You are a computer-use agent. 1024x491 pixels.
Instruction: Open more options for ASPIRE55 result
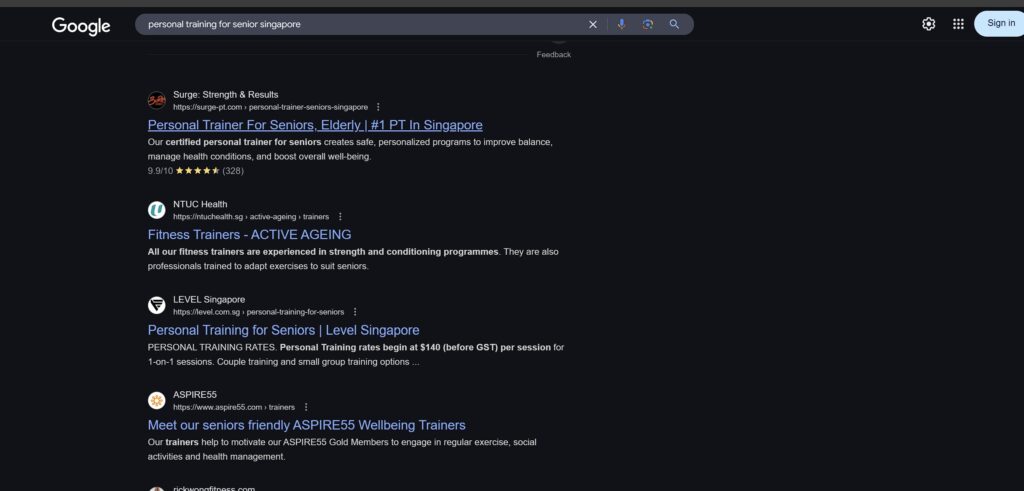pyautogui.click(x=306, y=407)
